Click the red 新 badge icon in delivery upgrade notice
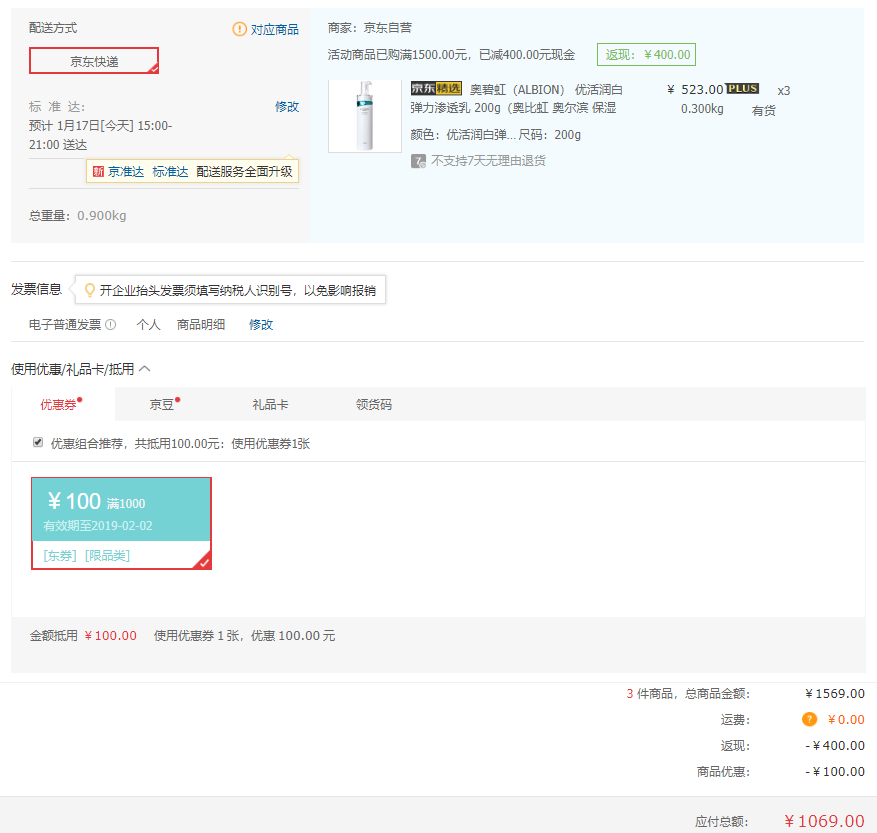877x833 pixels. [98, 172]
